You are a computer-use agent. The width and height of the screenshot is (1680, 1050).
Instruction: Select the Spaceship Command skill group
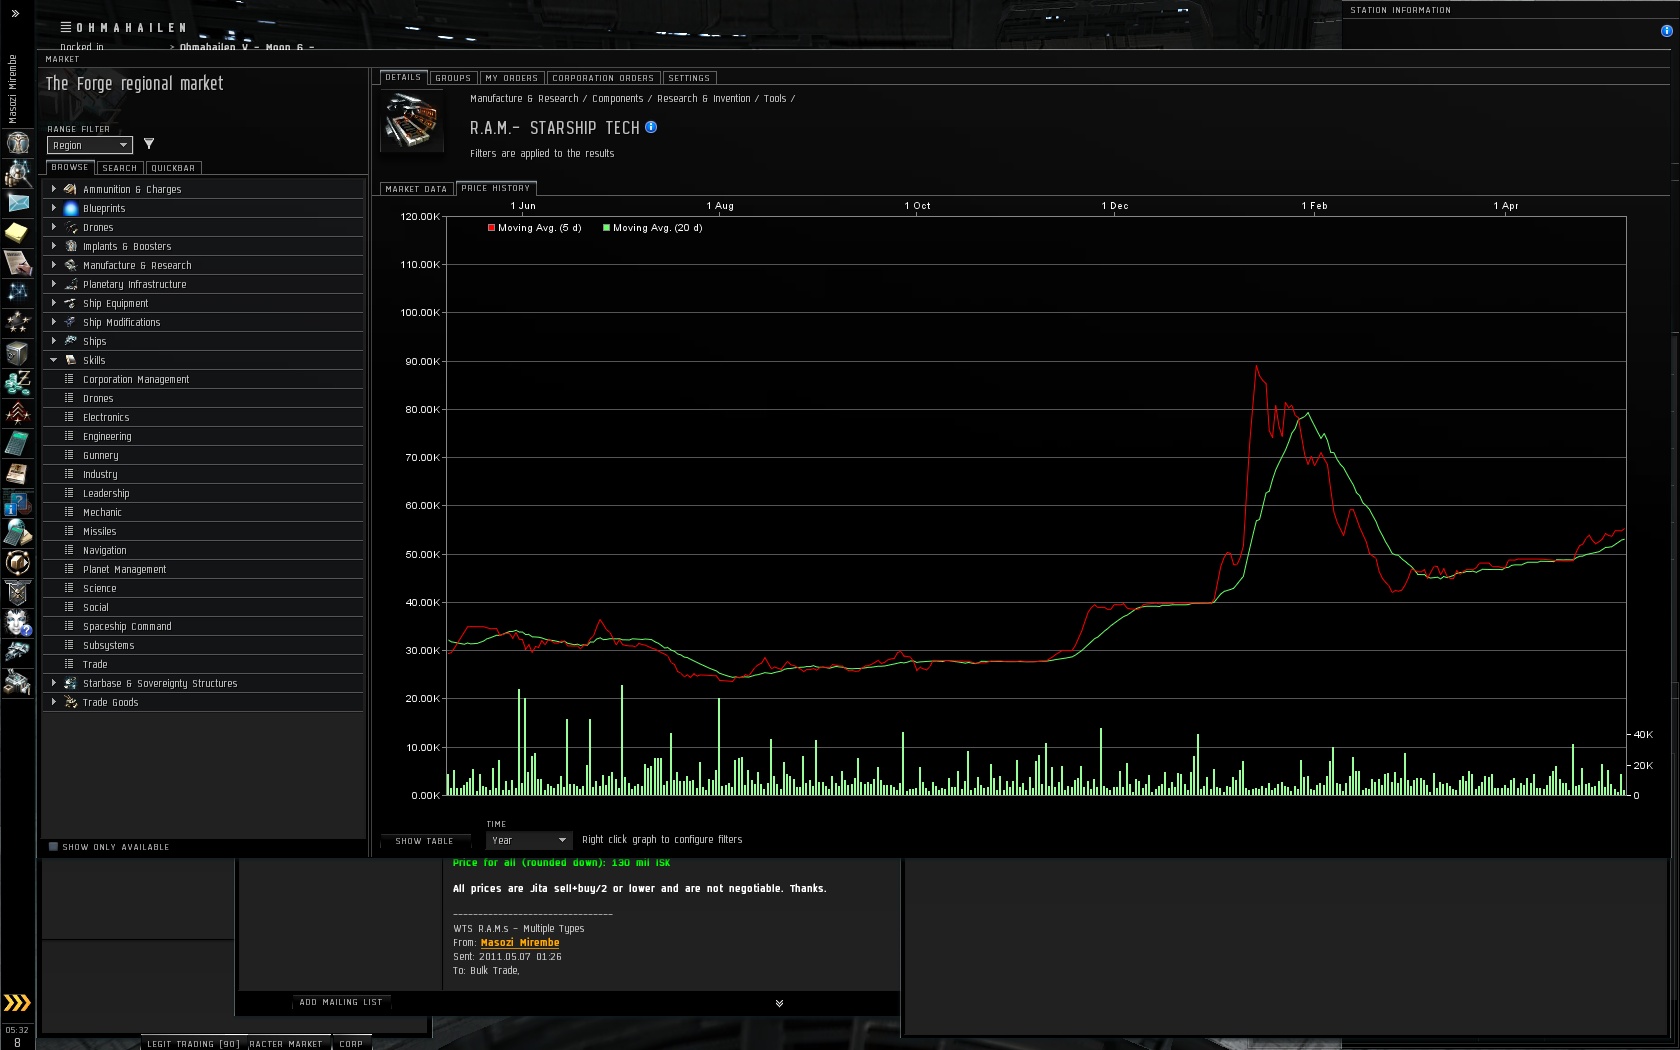(x=203, y=626)
